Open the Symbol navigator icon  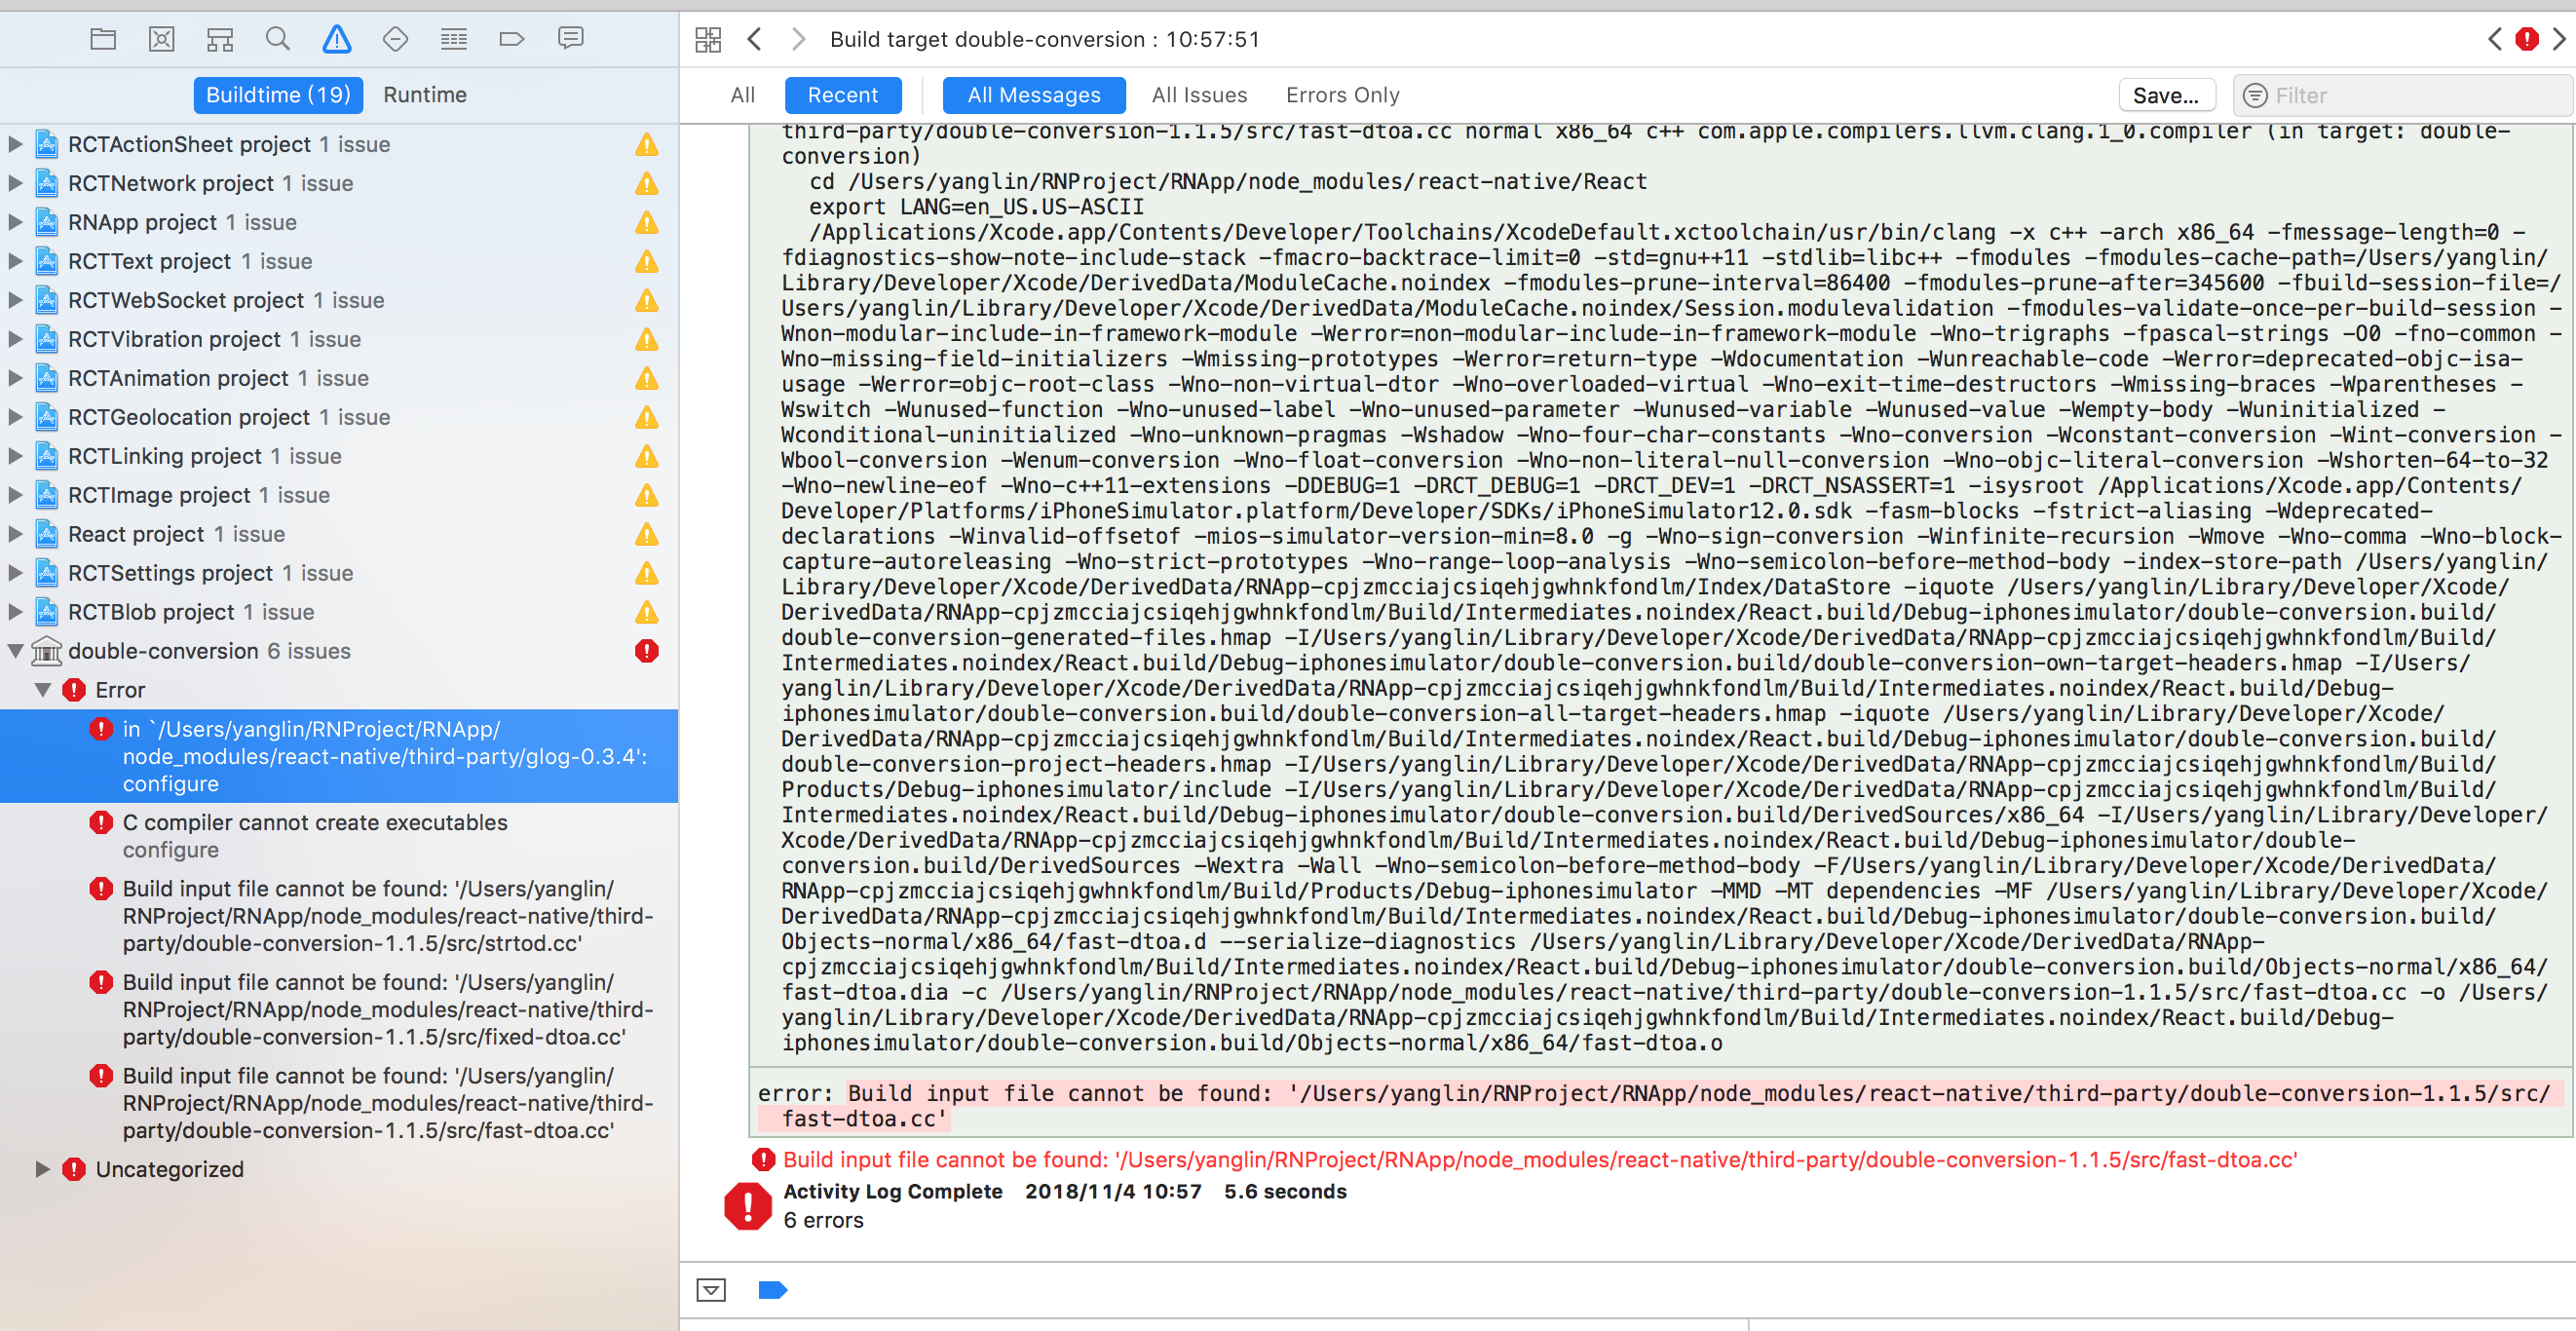[220, 40]
